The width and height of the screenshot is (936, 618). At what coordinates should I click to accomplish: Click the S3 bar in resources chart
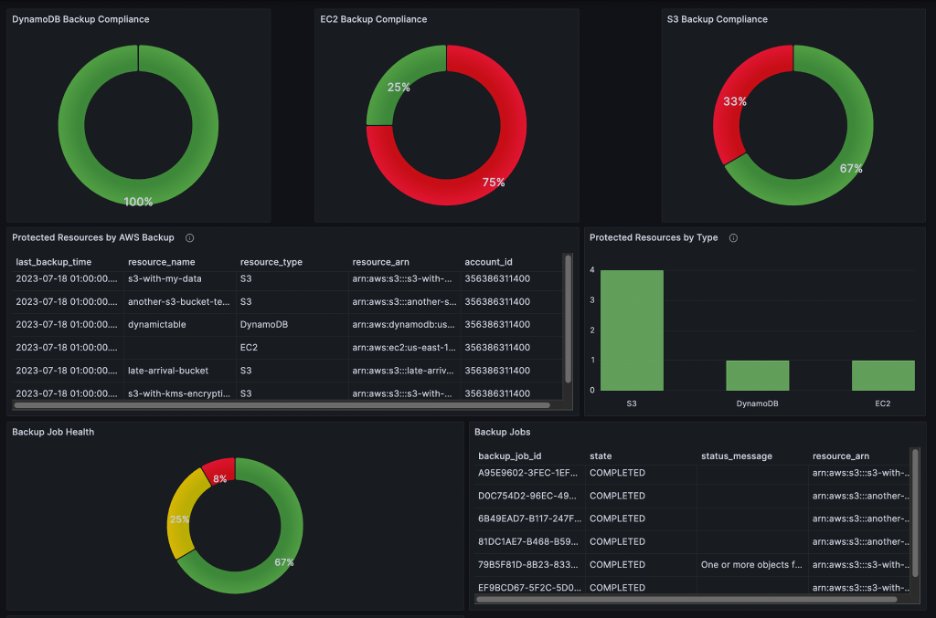coord(632,331)
